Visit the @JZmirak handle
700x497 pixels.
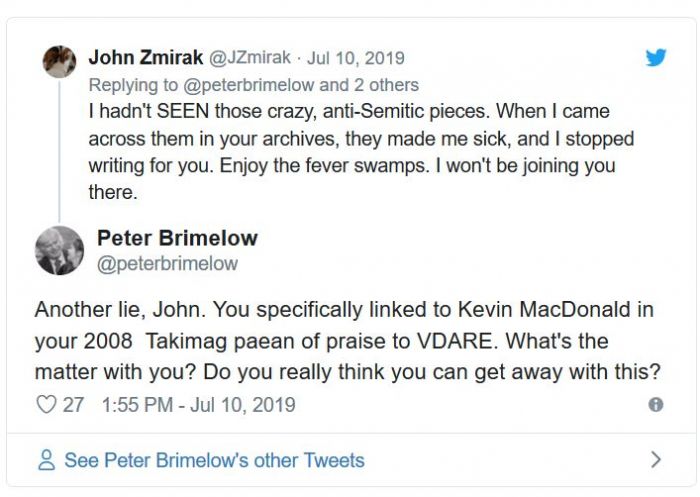point(249,59)
